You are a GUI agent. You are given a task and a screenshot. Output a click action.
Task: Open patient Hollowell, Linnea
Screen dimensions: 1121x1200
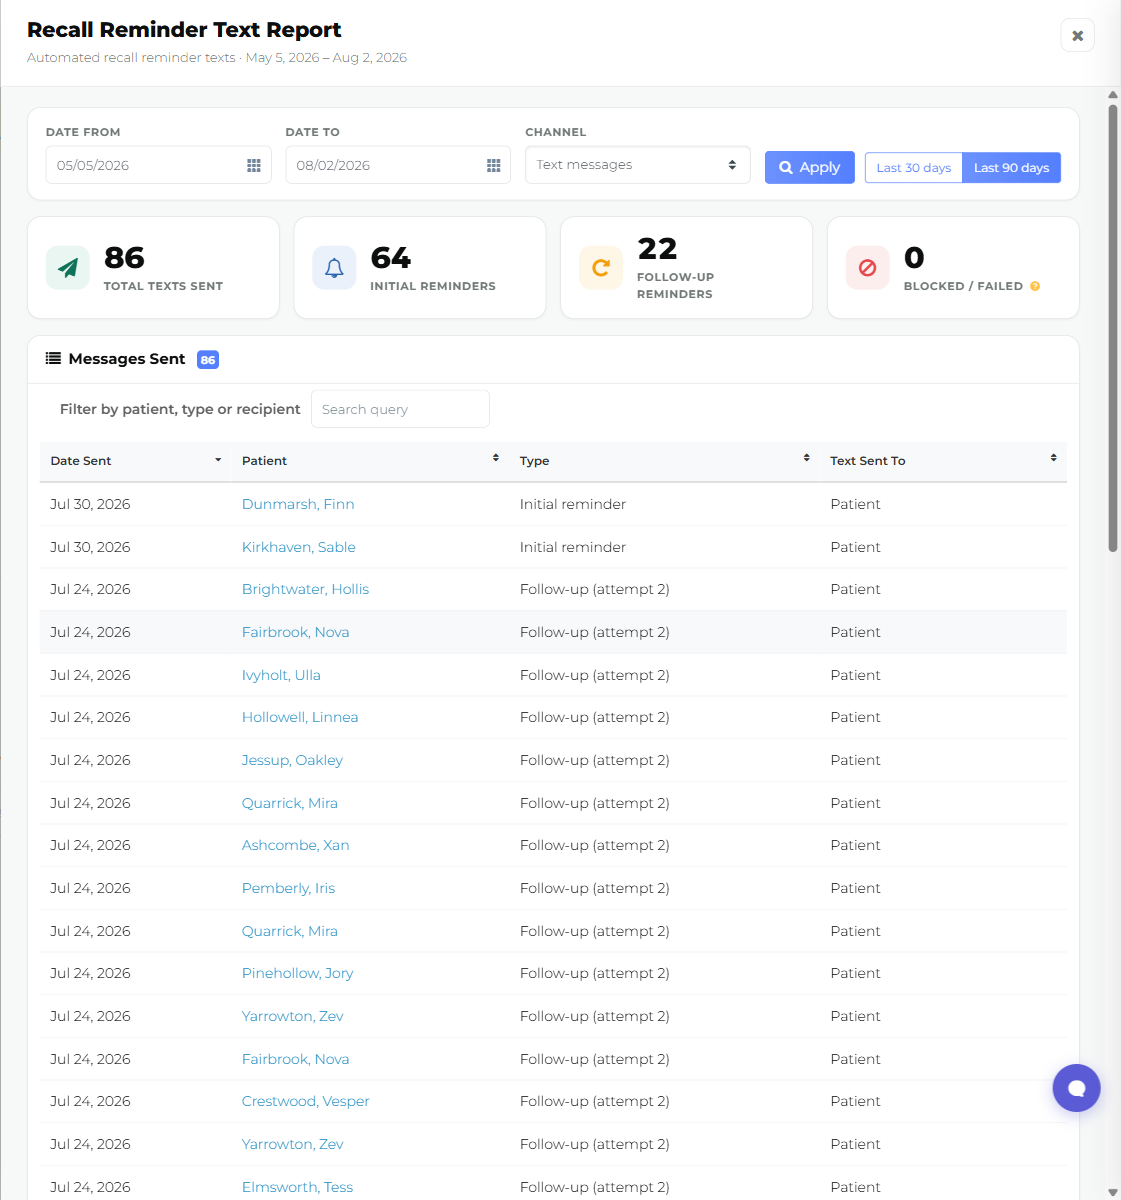click(300, 717)
